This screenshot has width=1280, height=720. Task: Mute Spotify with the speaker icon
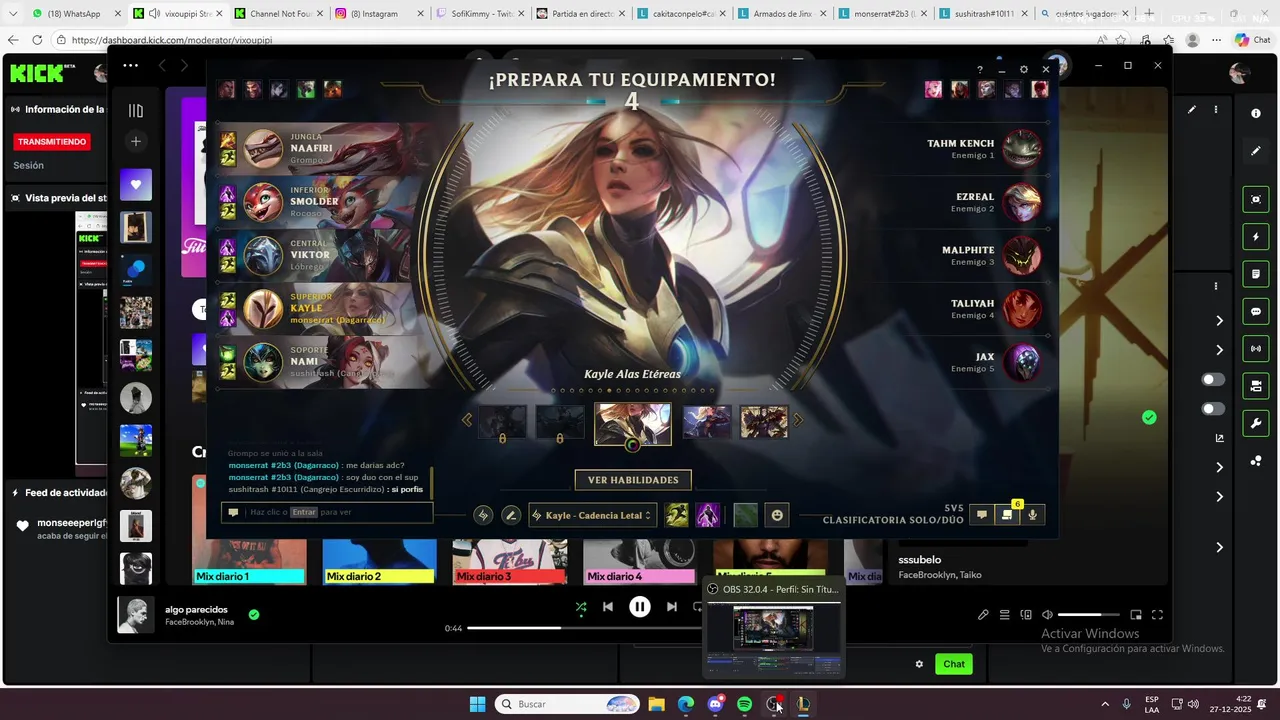click(x=1047, y=614)
